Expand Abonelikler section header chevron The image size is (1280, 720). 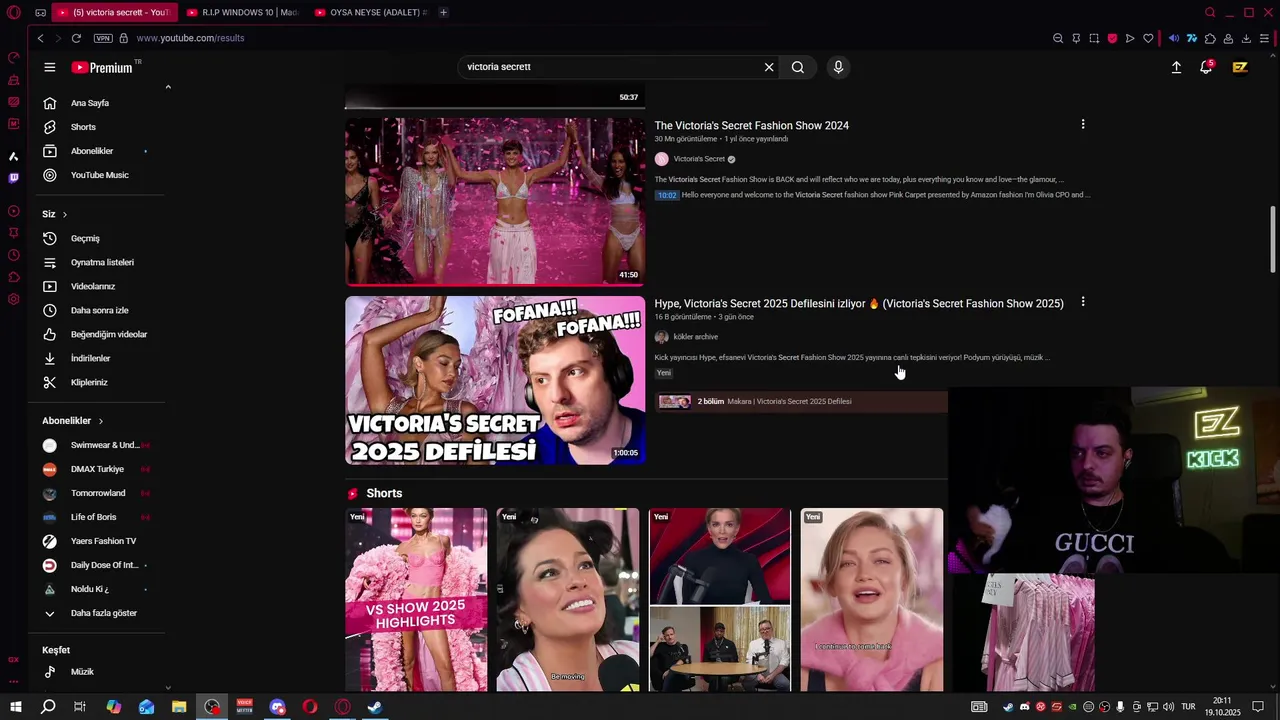click(x=101, y=421)
